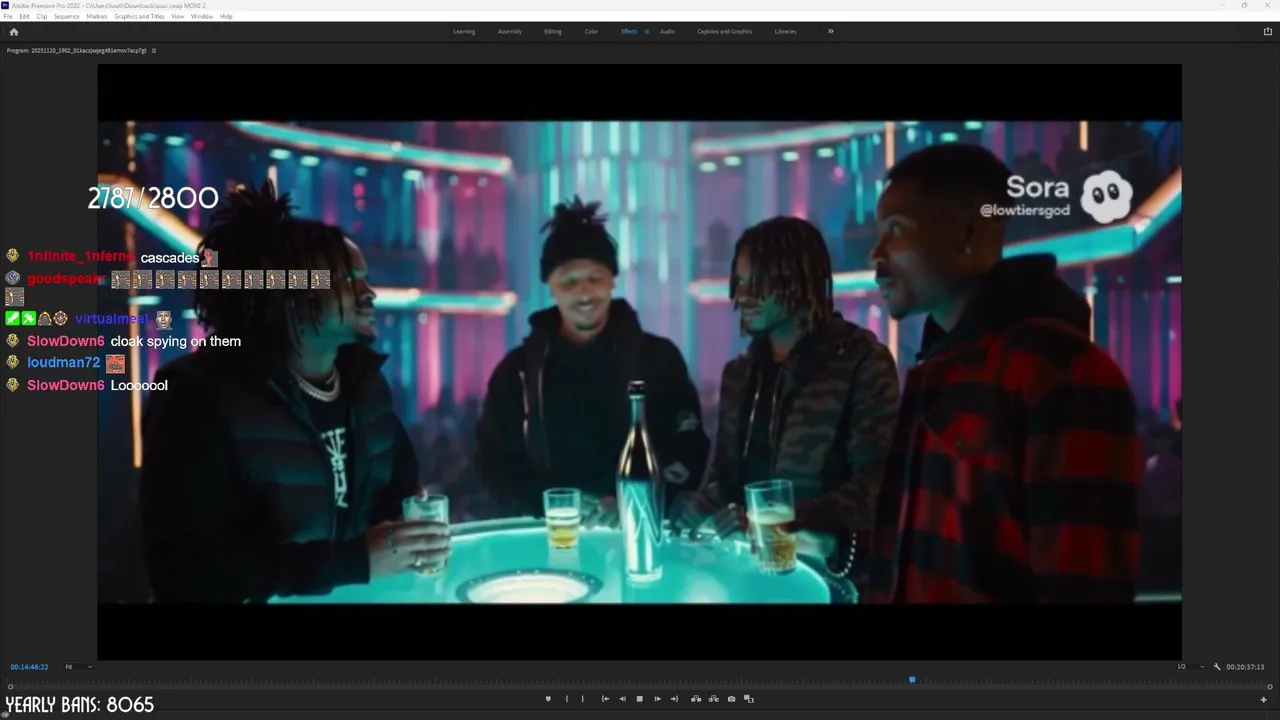Click chat username SlowDown6 beside 'cloak spying'
The height and width of the screenshot is (720, 1280).
coord(66,341)
